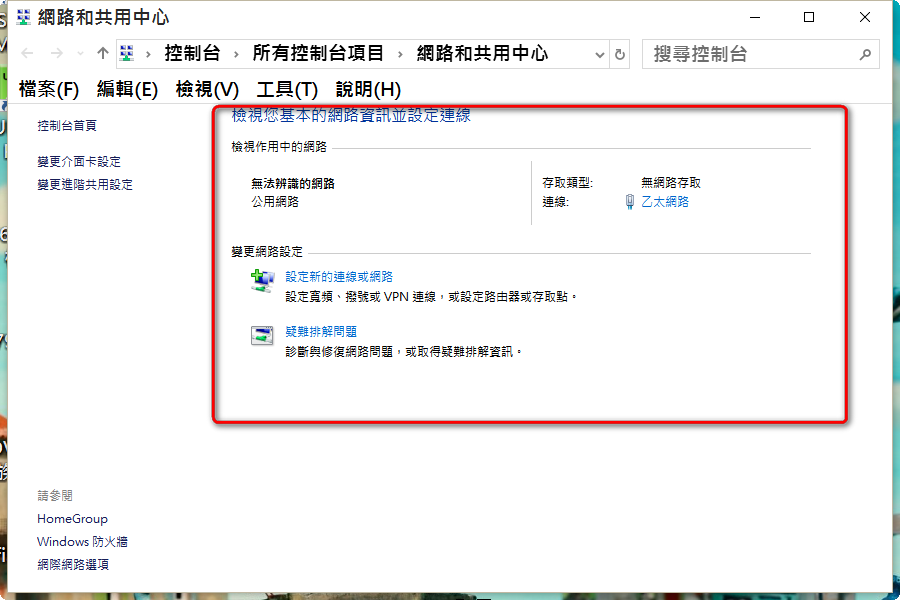Open the 檔案(F) menu

click(48, 89)
